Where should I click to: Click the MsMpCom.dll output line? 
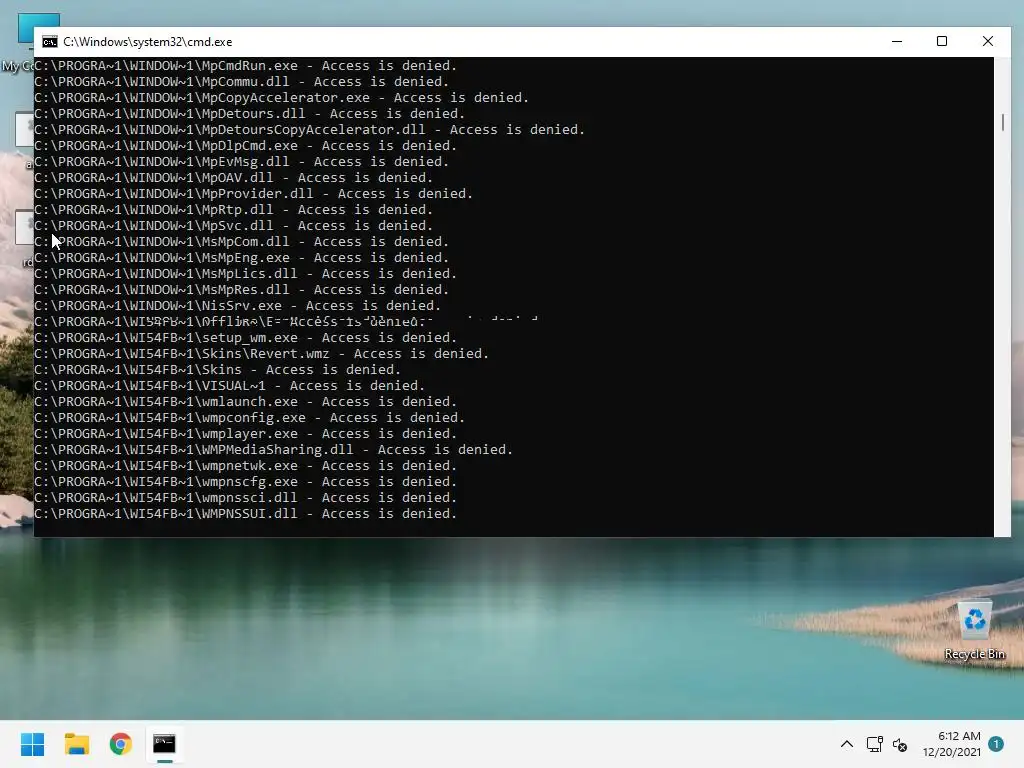point(242,242)
